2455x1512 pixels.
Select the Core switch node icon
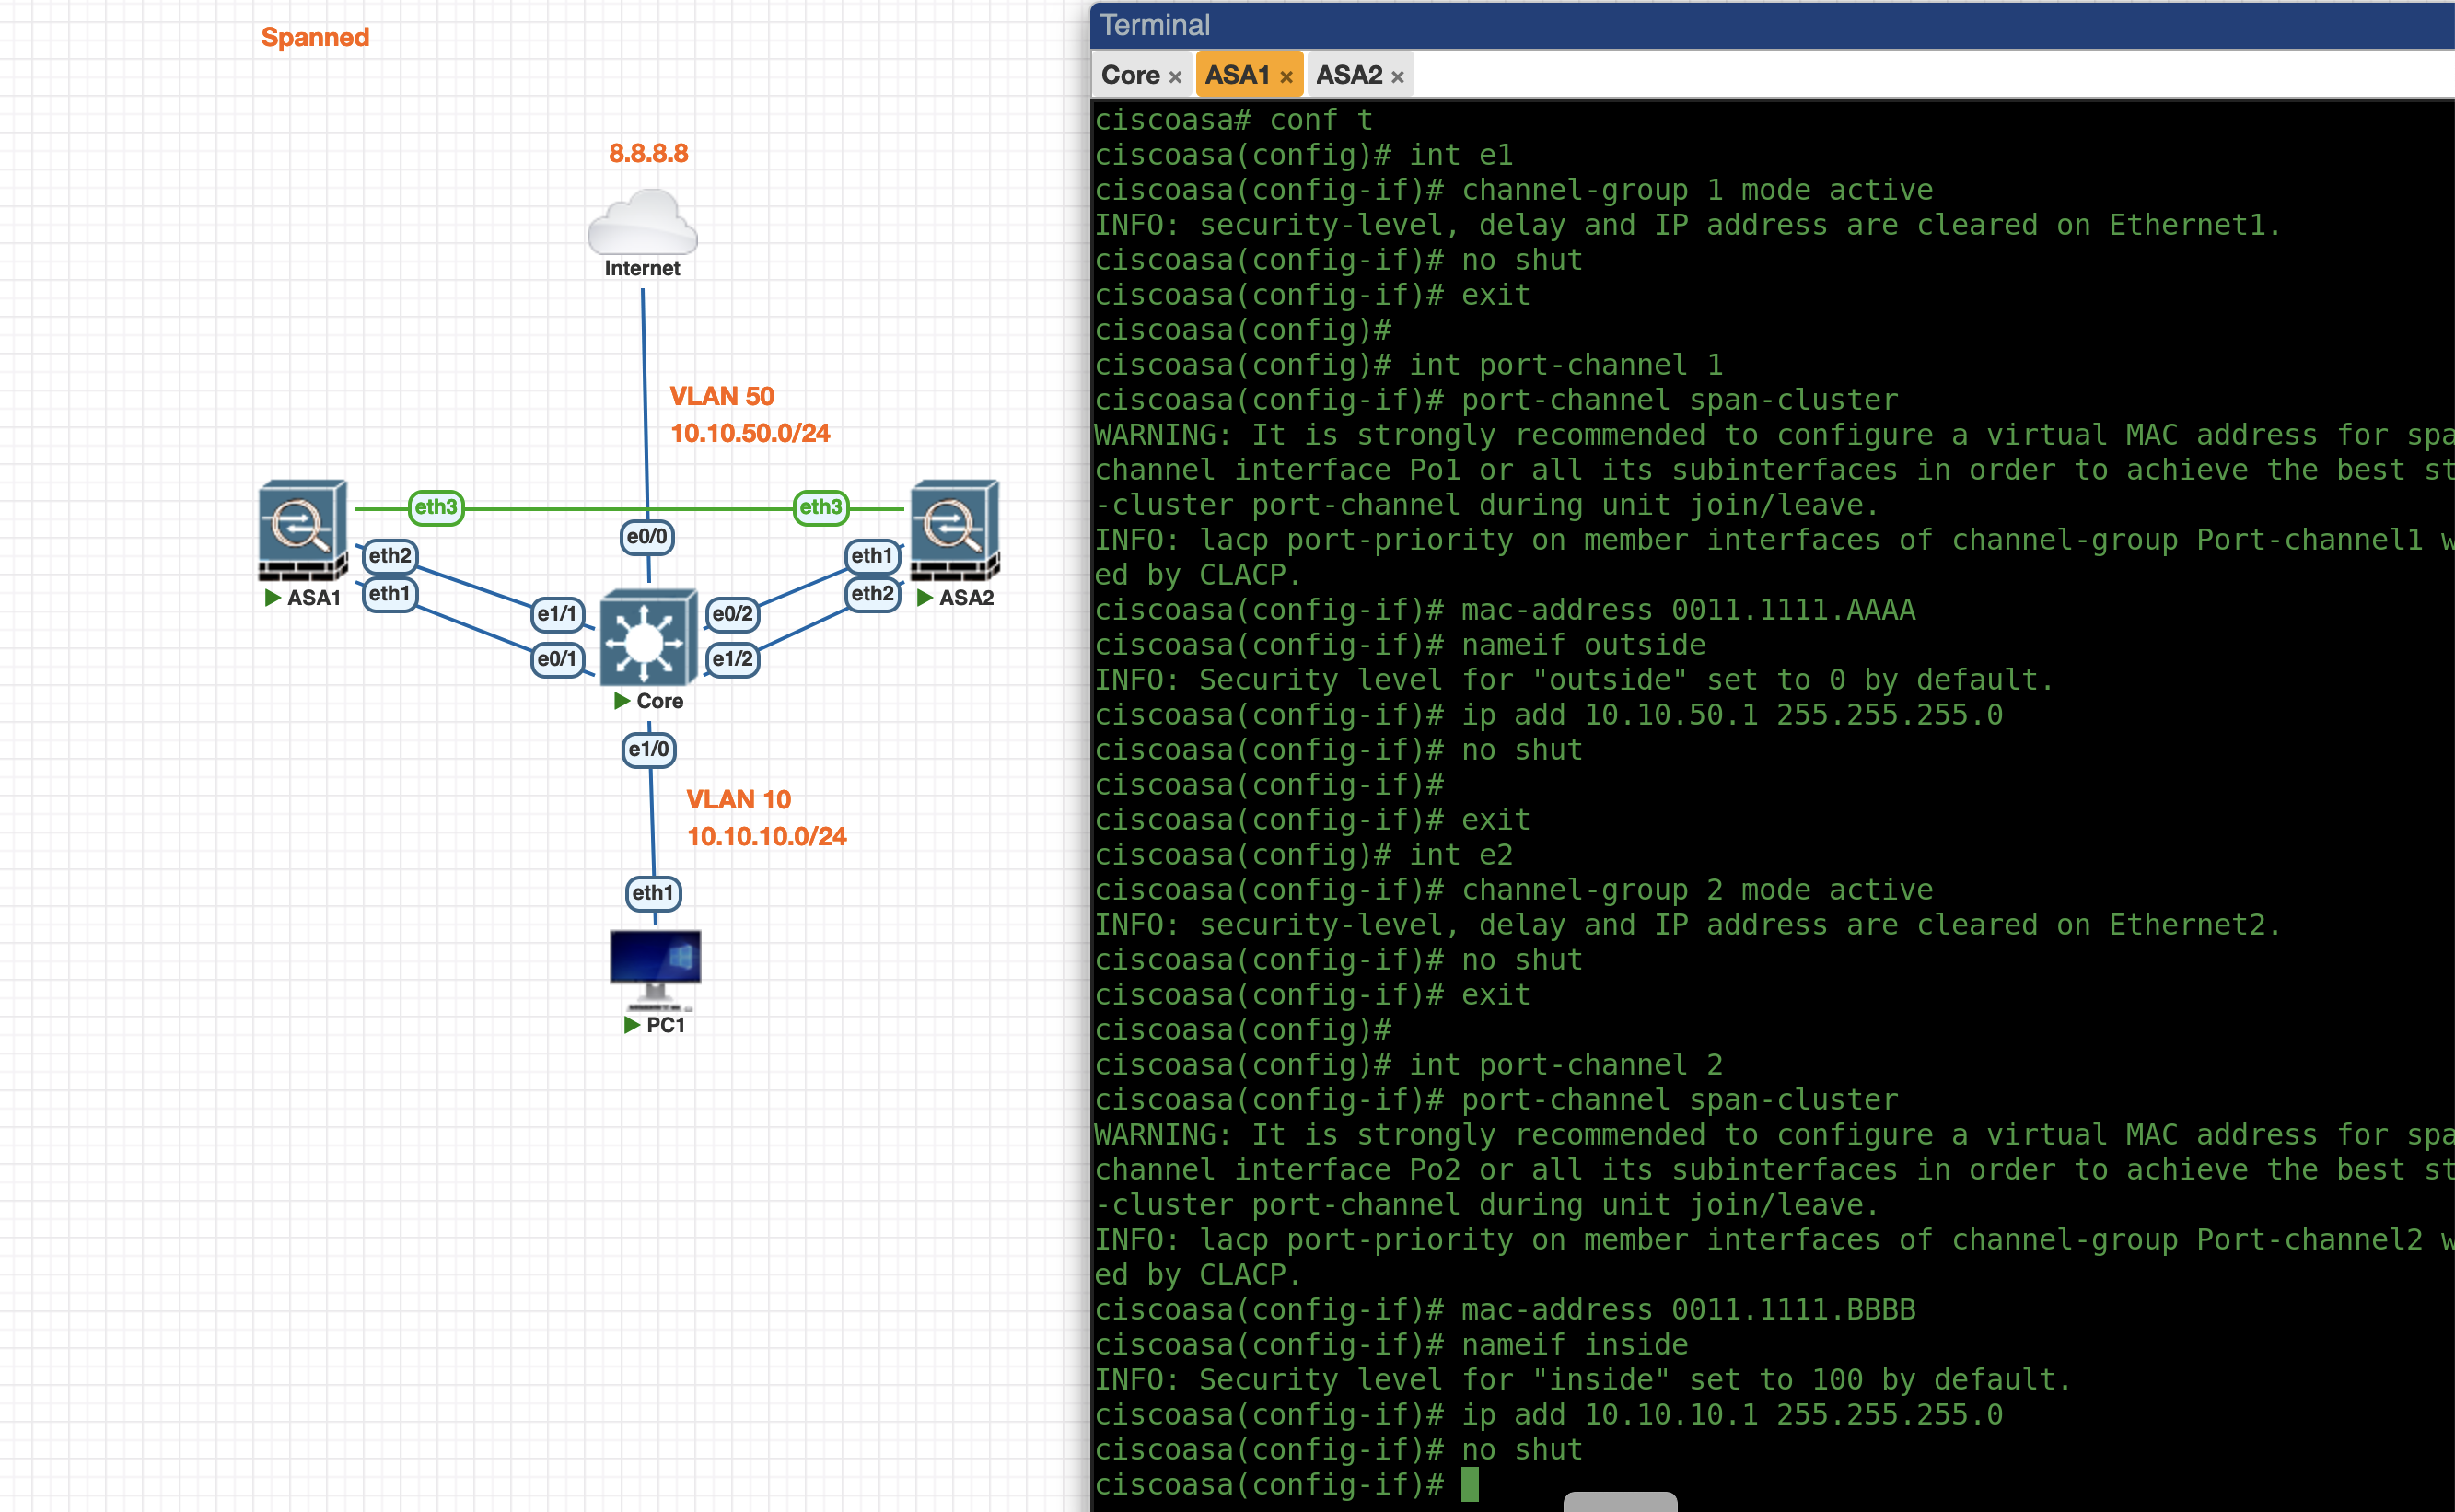[648, 638]
